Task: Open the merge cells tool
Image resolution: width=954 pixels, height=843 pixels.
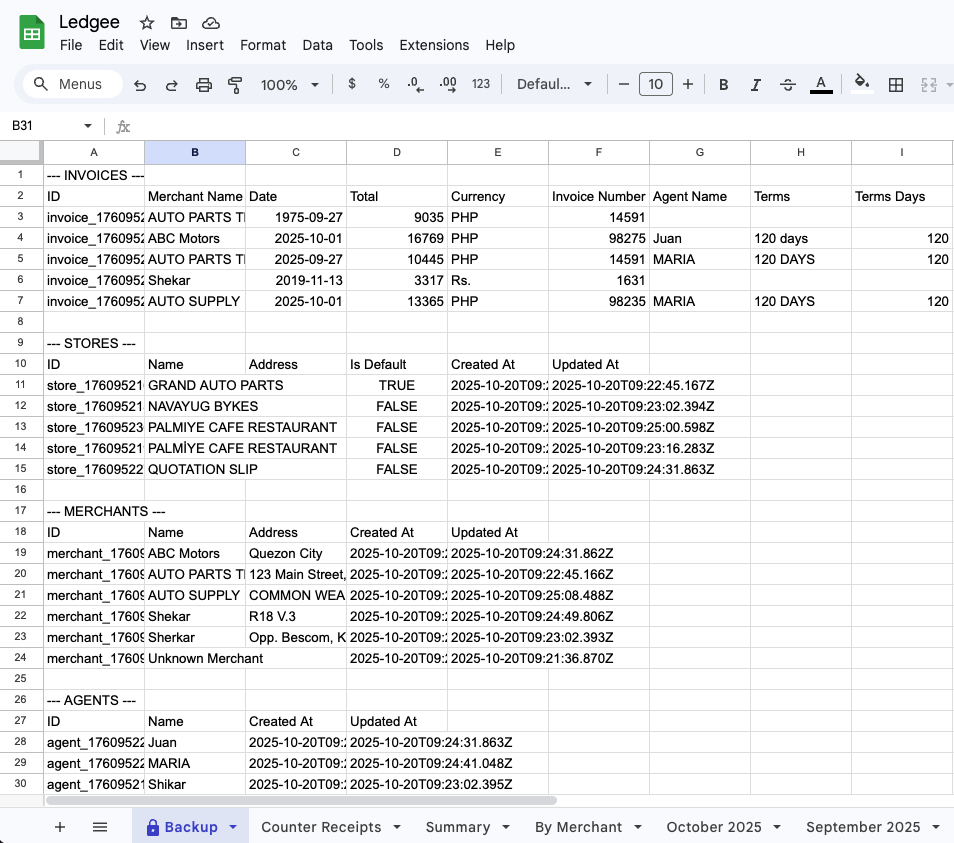Action: coord(930,84)
